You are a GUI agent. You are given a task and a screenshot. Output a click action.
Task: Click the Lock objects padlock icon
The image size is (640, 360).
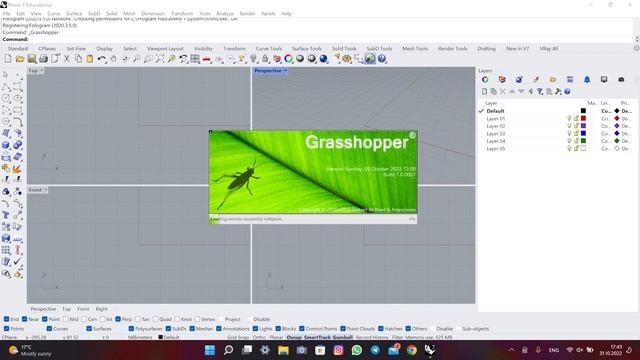coord(265,59)
